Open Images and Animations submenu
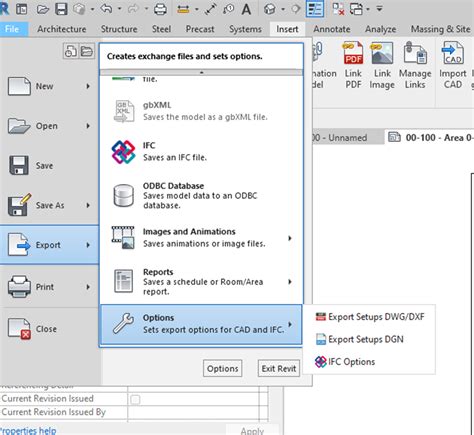Screen dimensions: 474x435 [201, 238]
